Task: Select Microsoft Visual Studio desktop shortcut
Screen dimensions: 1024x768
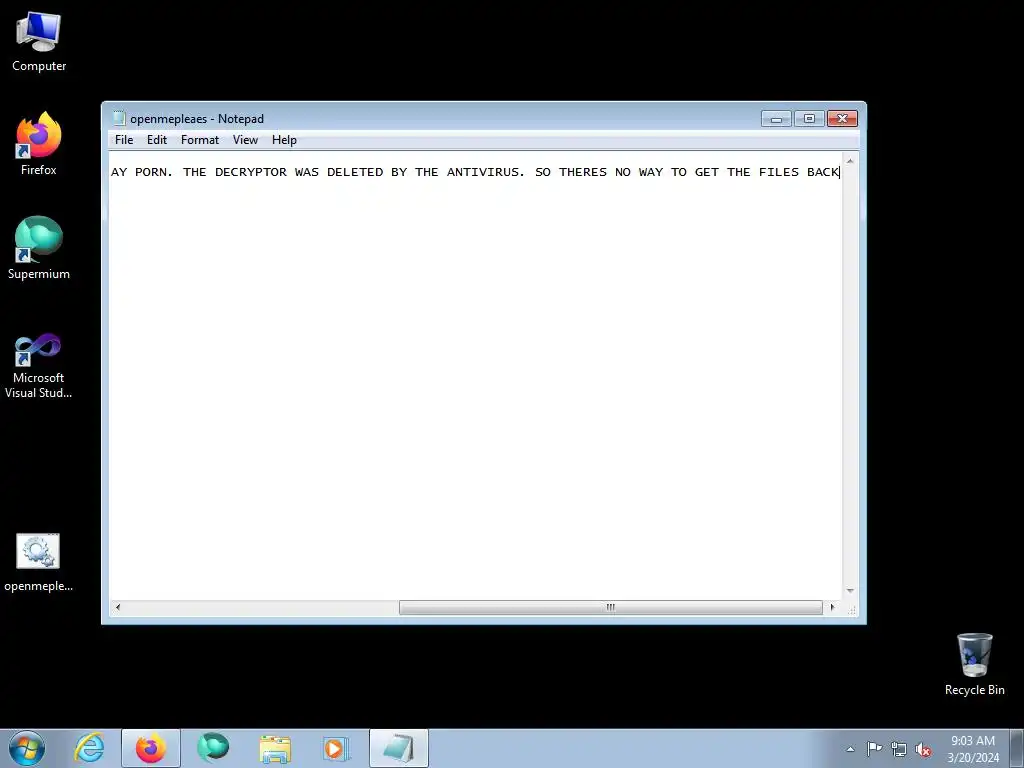Action: point(39,366)
